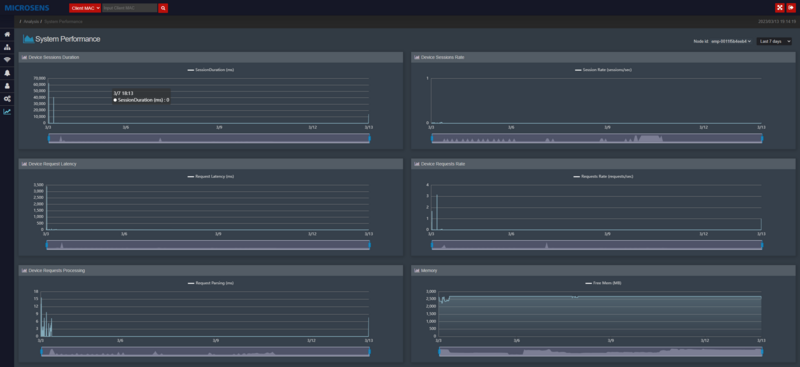
Task: Open the Wi-Fi sidebar icon
Action: tap(7, 60)
